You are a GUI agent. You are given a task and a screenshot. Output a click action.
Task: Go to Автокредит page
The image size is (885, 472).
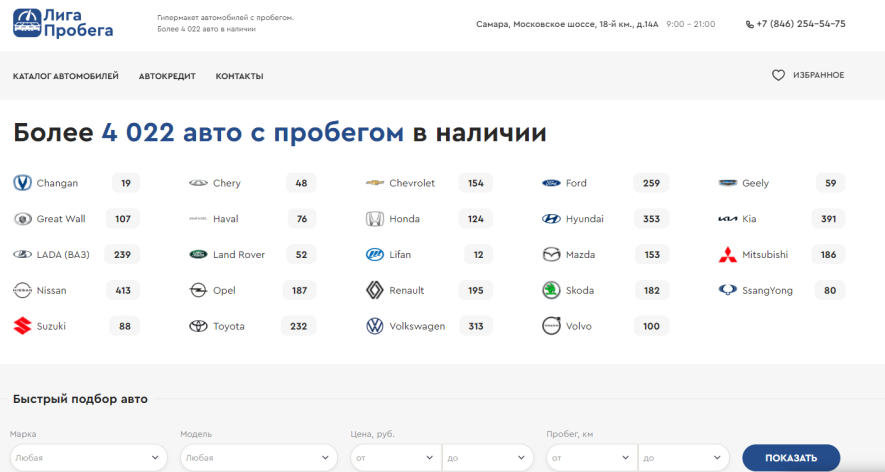[167, 76]
